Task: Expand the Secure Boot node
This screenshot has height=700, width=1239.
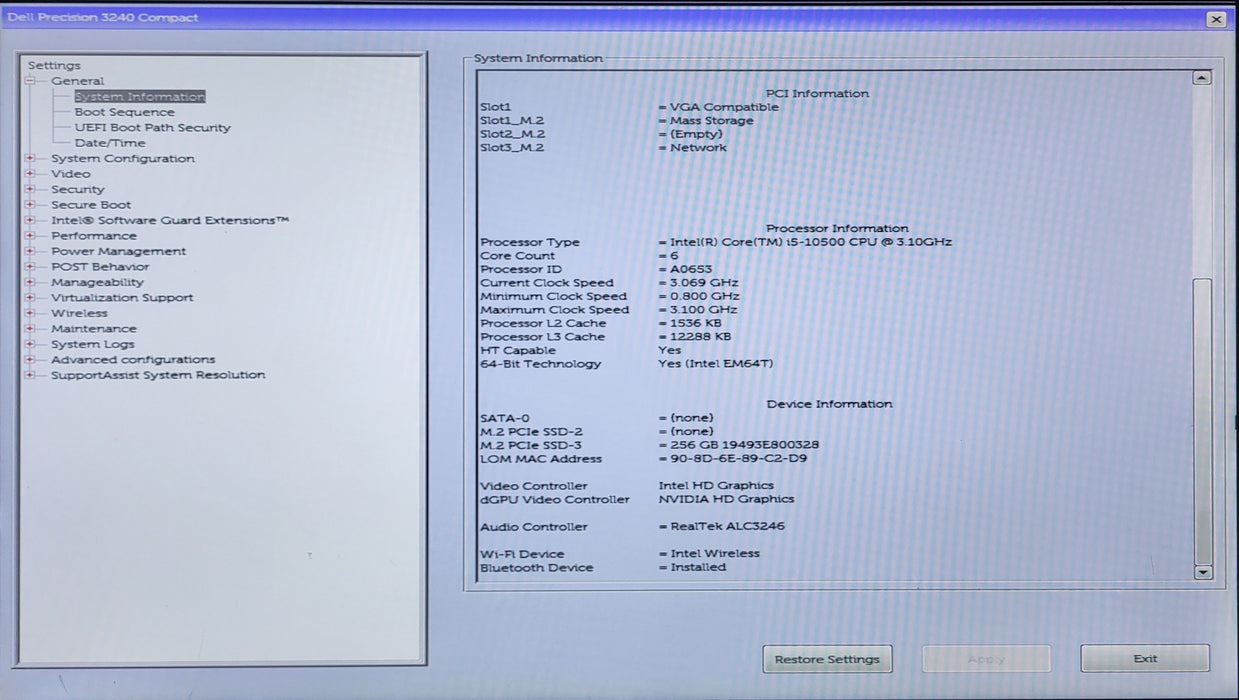Action: point(30,205)
